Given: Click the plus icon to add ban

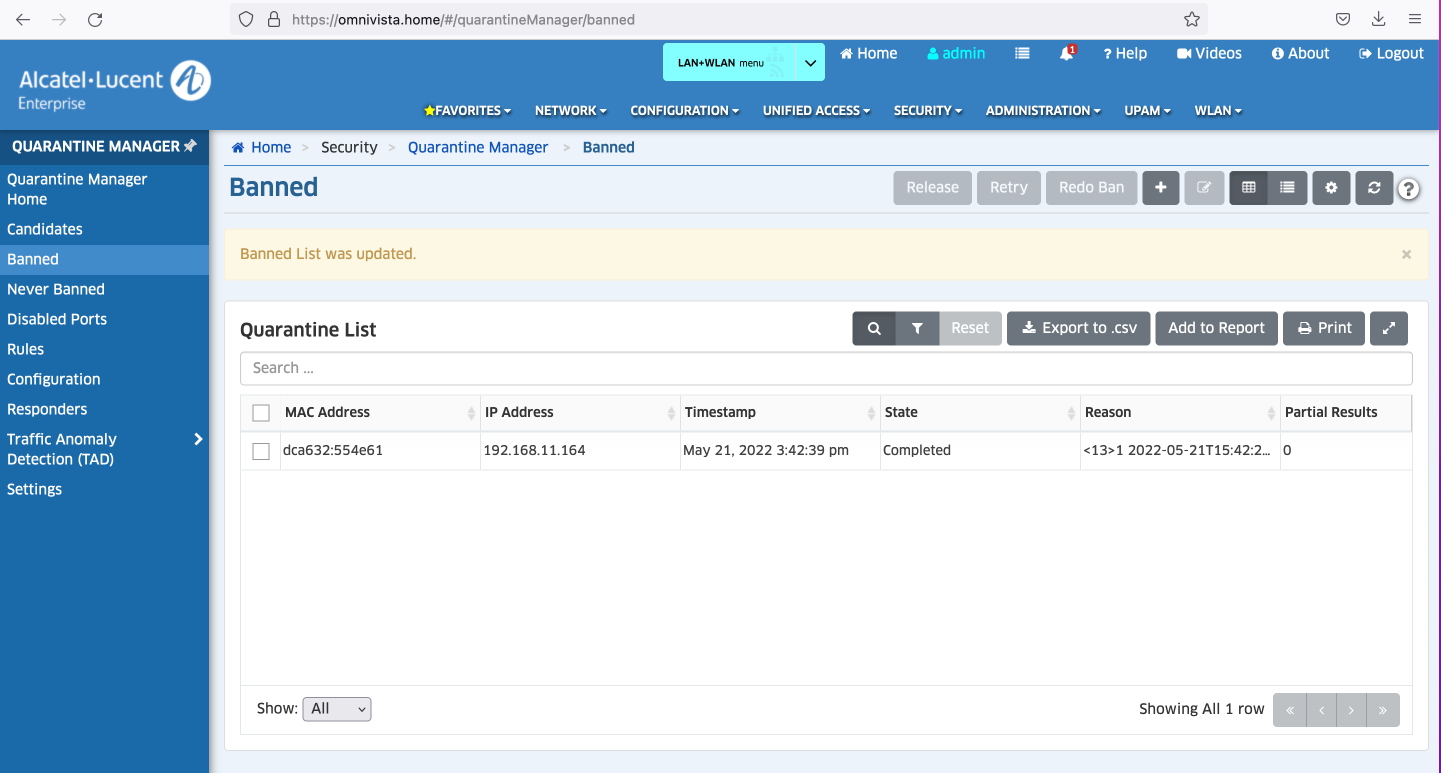Looking at the screenshot, I should pos(1160,188).
